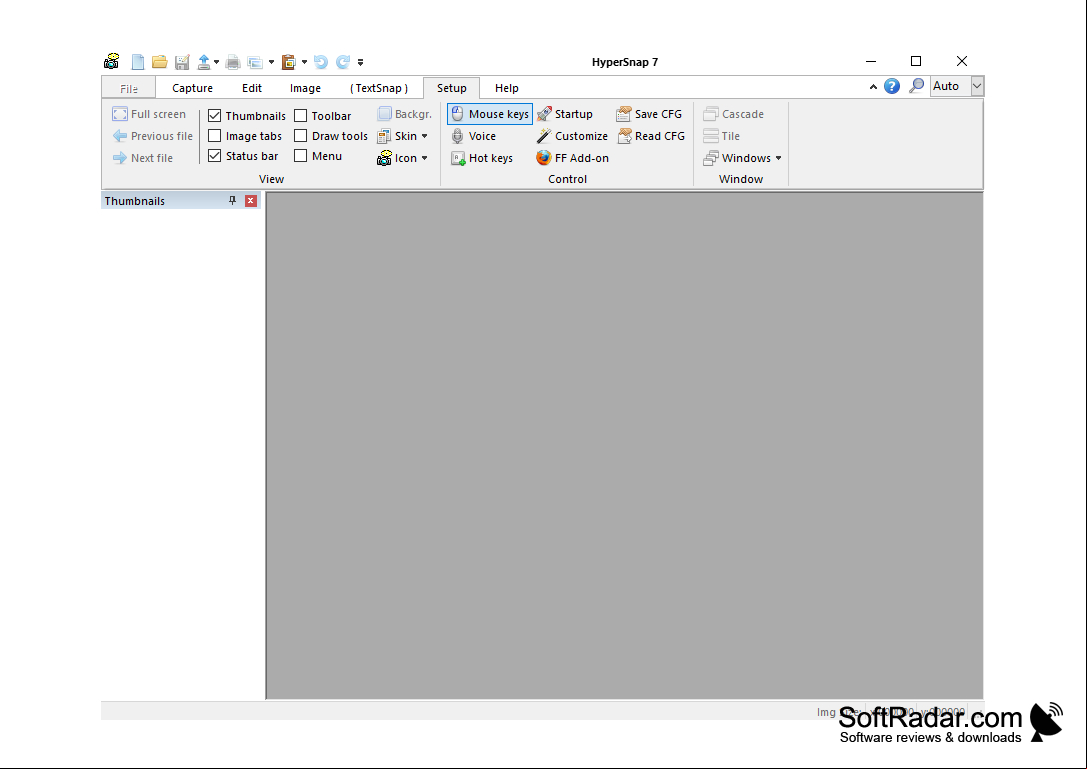Screen dimensions: 1087x769
Task: Click the magnifier zoom icon
Action: click(x=916, y=86)
